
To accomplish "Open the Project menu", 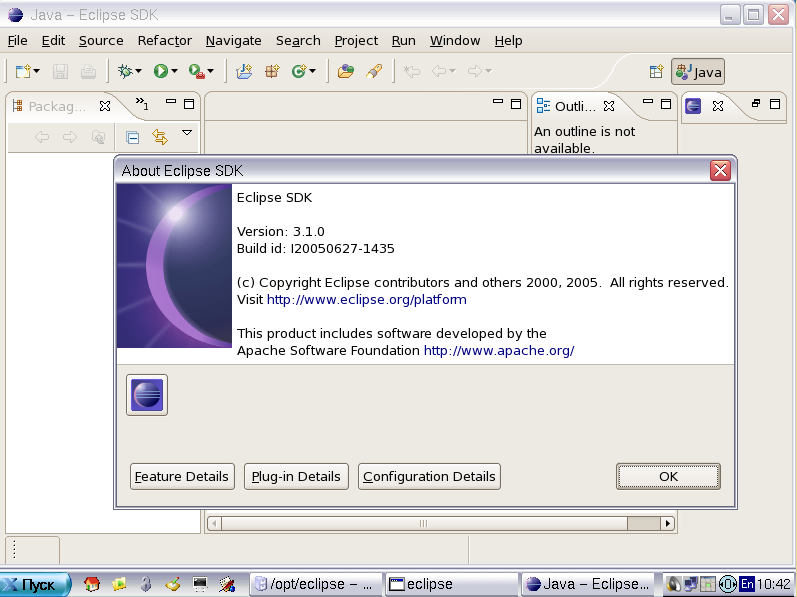I will click(356, 41).
